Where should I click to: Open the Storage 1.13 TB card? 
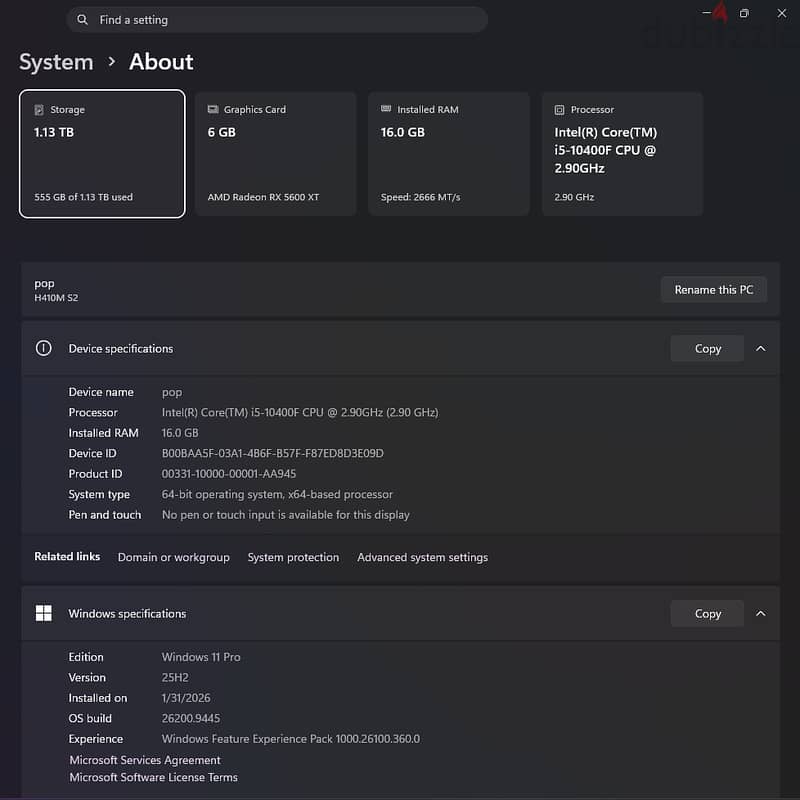click(x=102, y=154)
